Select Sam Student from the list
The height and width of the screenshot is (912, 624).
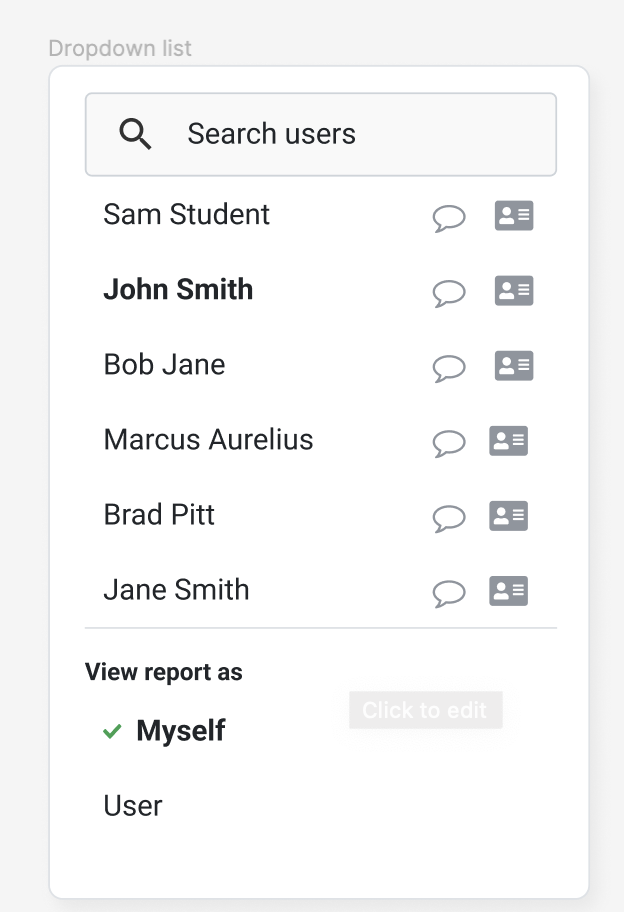[187, 214]
